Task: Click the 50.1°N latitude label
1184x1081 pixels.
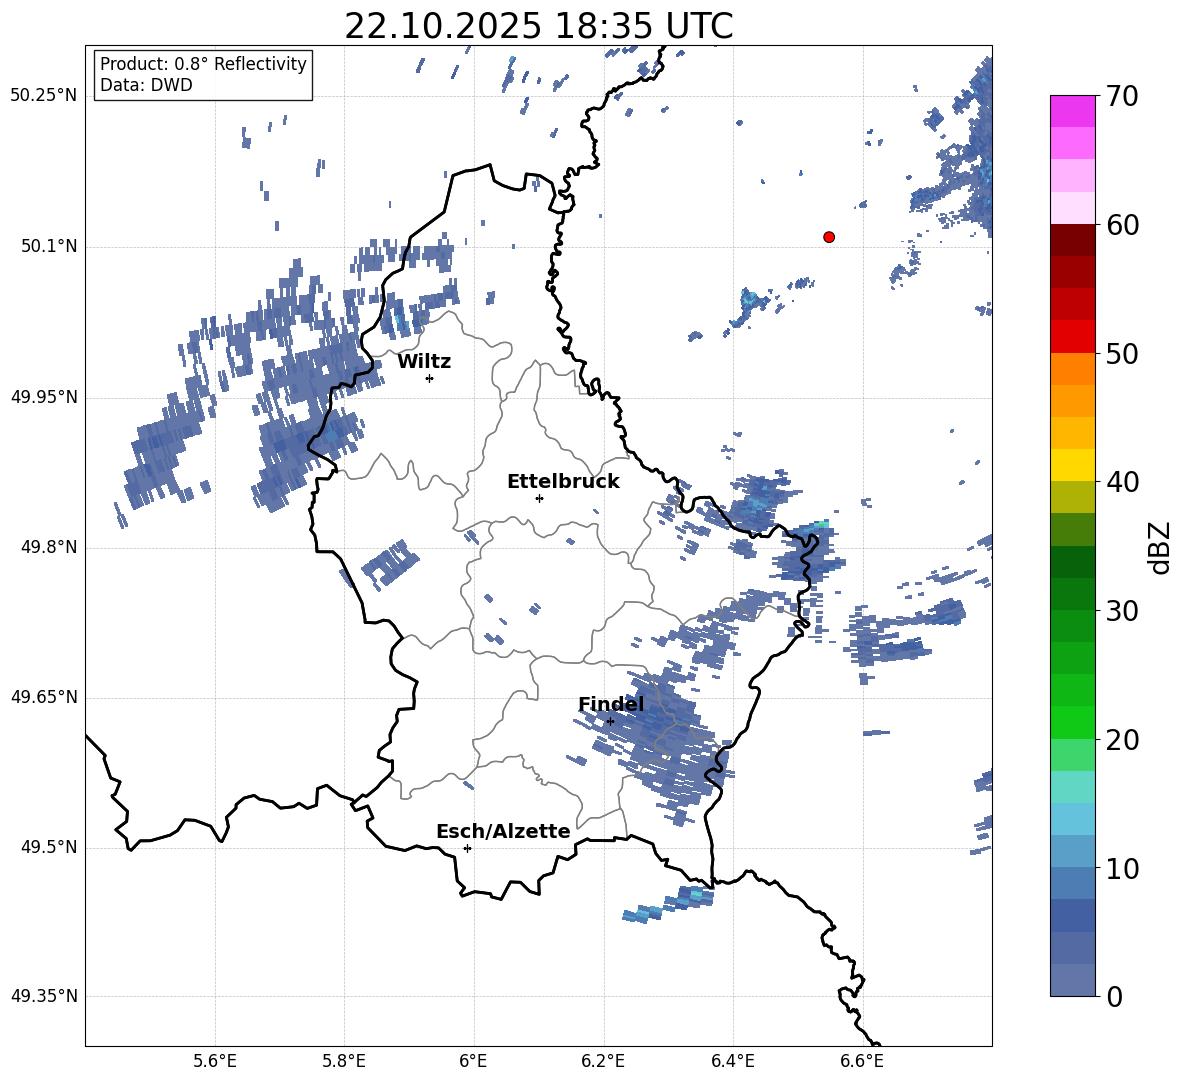Action: [x=48, y=247]
